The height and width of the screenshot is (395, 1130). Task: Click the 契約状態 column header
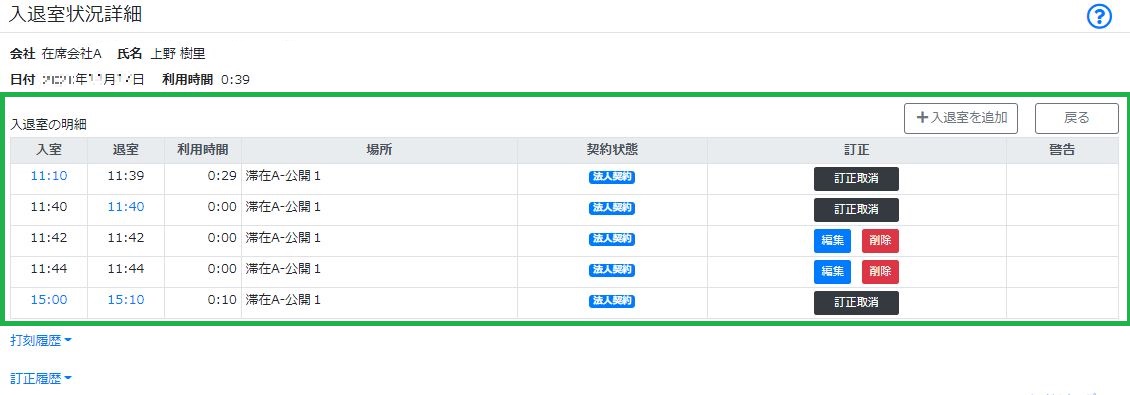pos(612,150)
